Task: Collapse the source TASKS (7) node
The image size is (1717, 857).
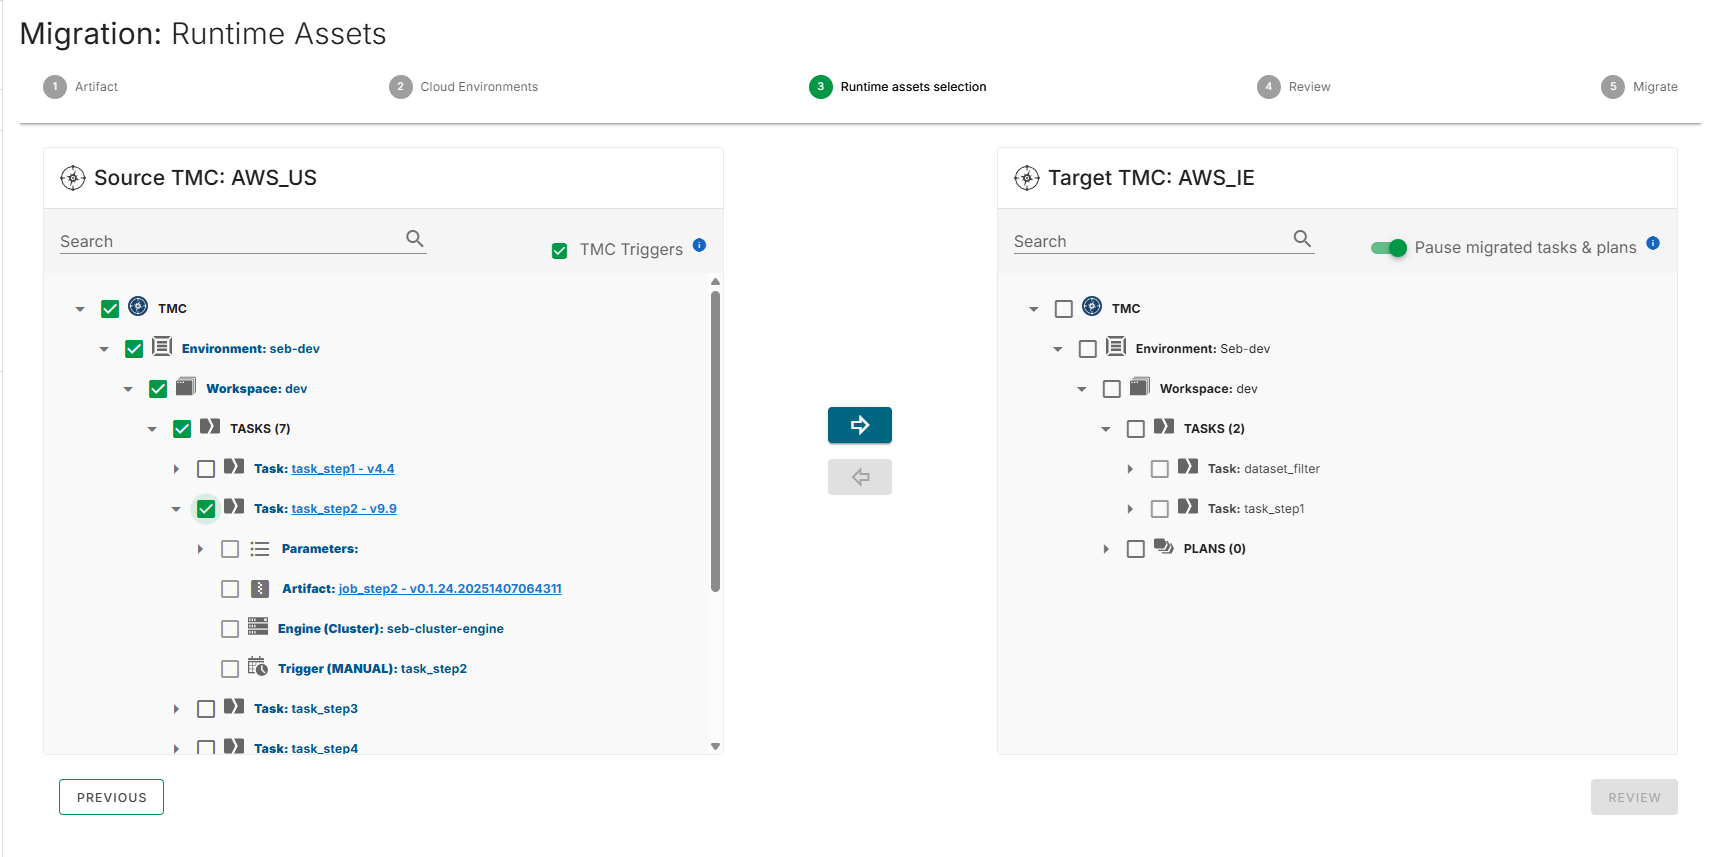Action: click(152, 429)
